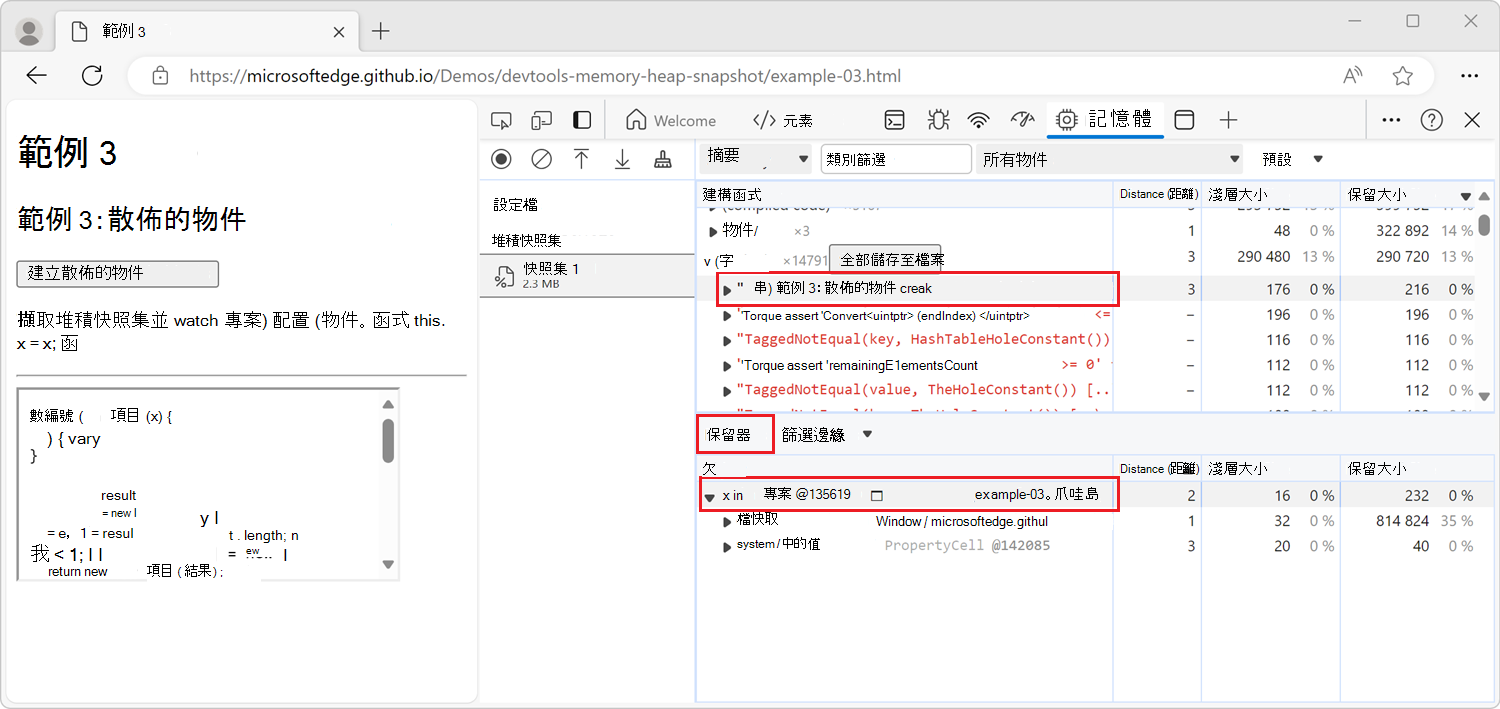Open the Application tool icon
Viewport: 1500px width, 709px height.
(1184, 121)
